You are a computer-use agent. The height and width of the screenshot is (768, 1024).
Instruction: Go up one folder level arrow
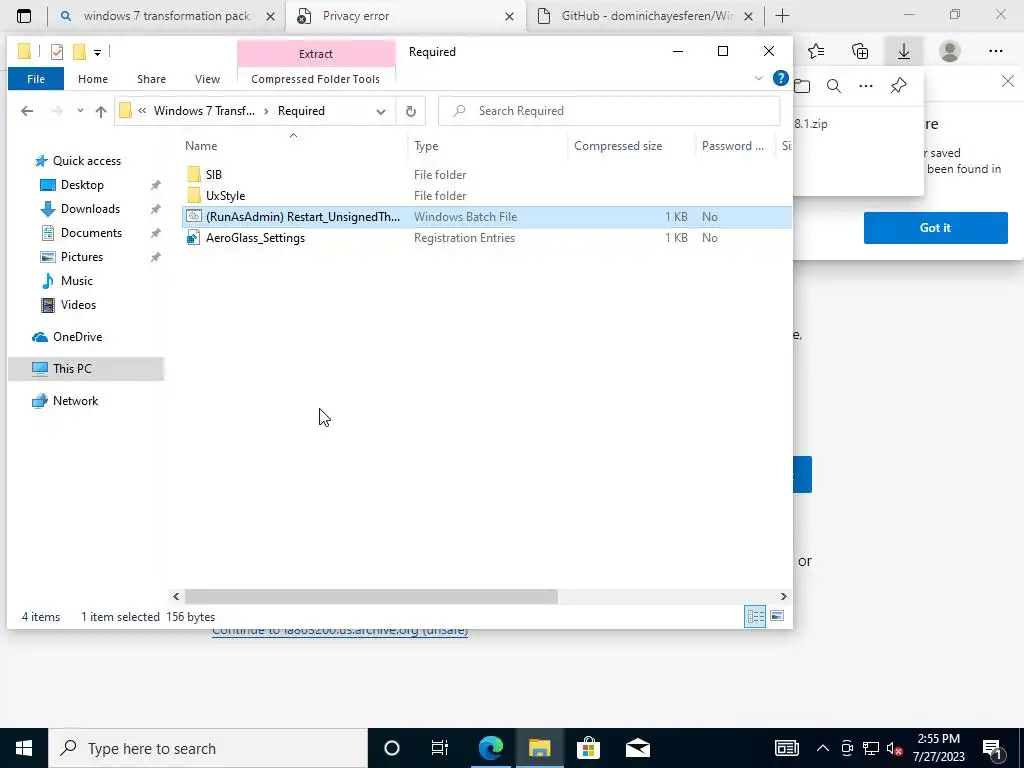(x=101, y=111)
